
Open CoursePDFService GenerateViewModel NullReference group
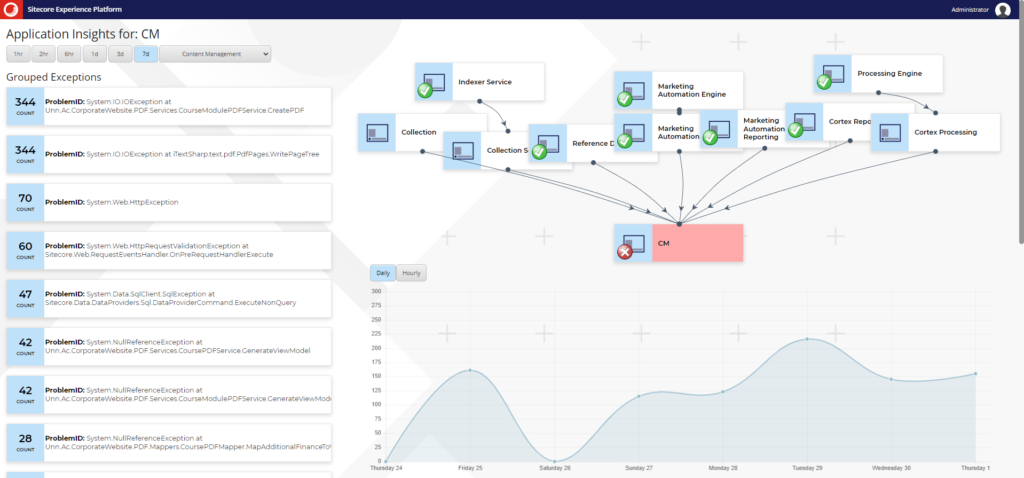pyautogui.click(x=168, y=346)
